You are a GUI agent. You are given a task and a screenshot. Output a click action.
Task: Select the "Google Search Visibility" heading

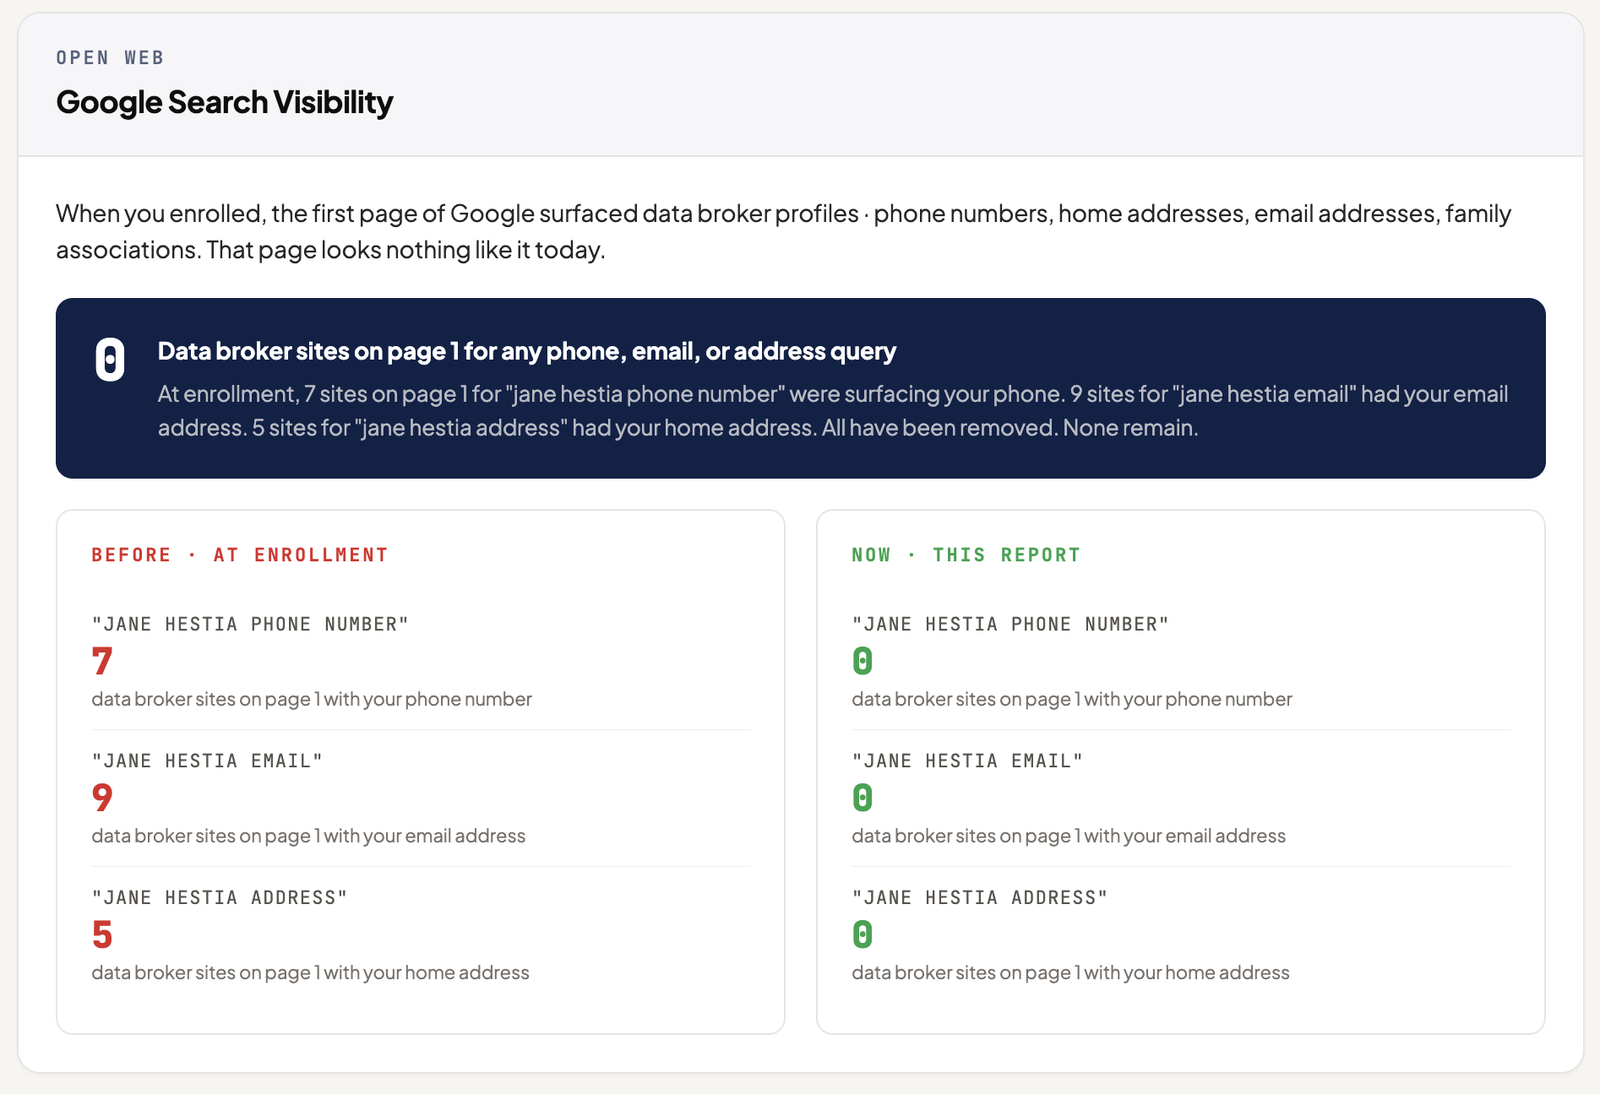[224, 102]
